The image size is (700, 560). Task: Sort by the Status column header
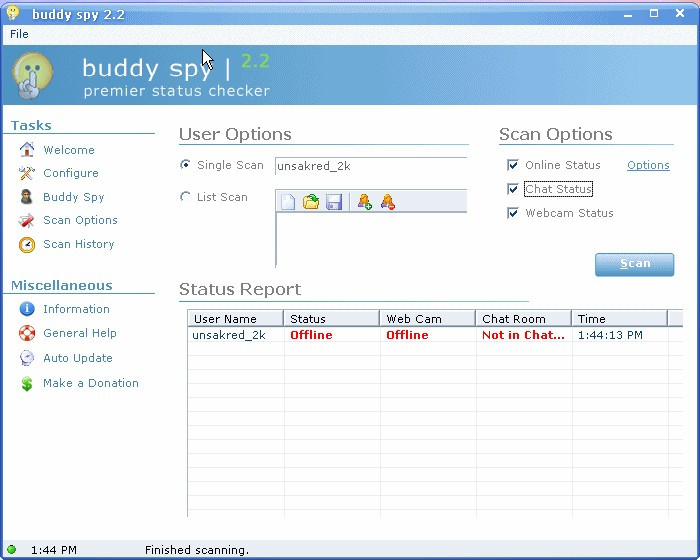point(332,319)
